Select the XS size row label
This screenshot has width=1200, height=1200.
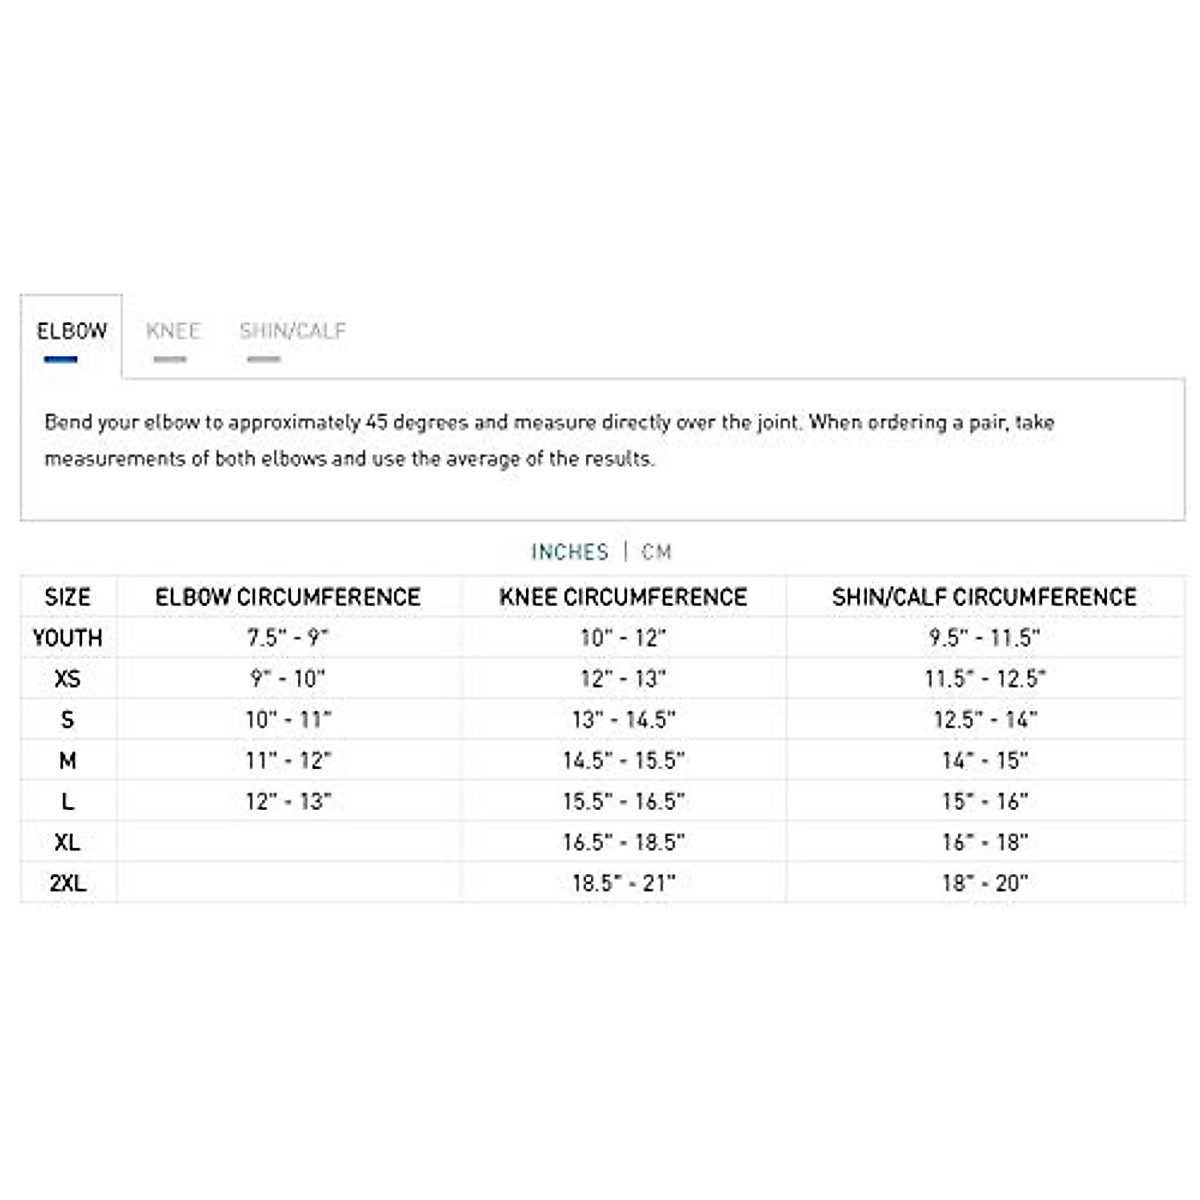pyautogui.click(x=68, y=679)
